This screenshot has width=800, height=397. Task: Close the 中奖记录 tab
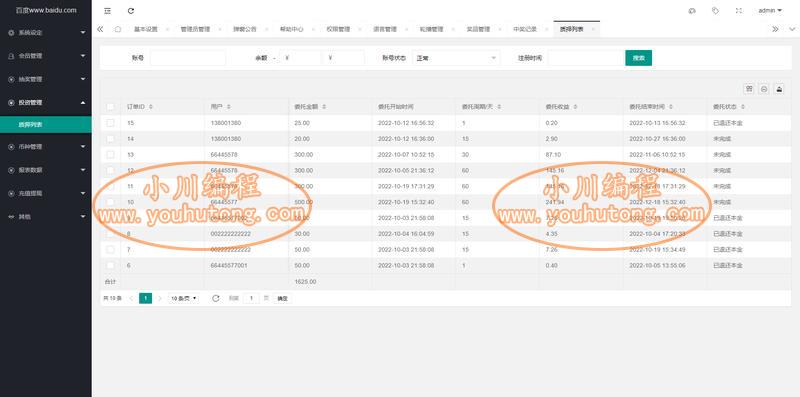(x=546, y=30)
